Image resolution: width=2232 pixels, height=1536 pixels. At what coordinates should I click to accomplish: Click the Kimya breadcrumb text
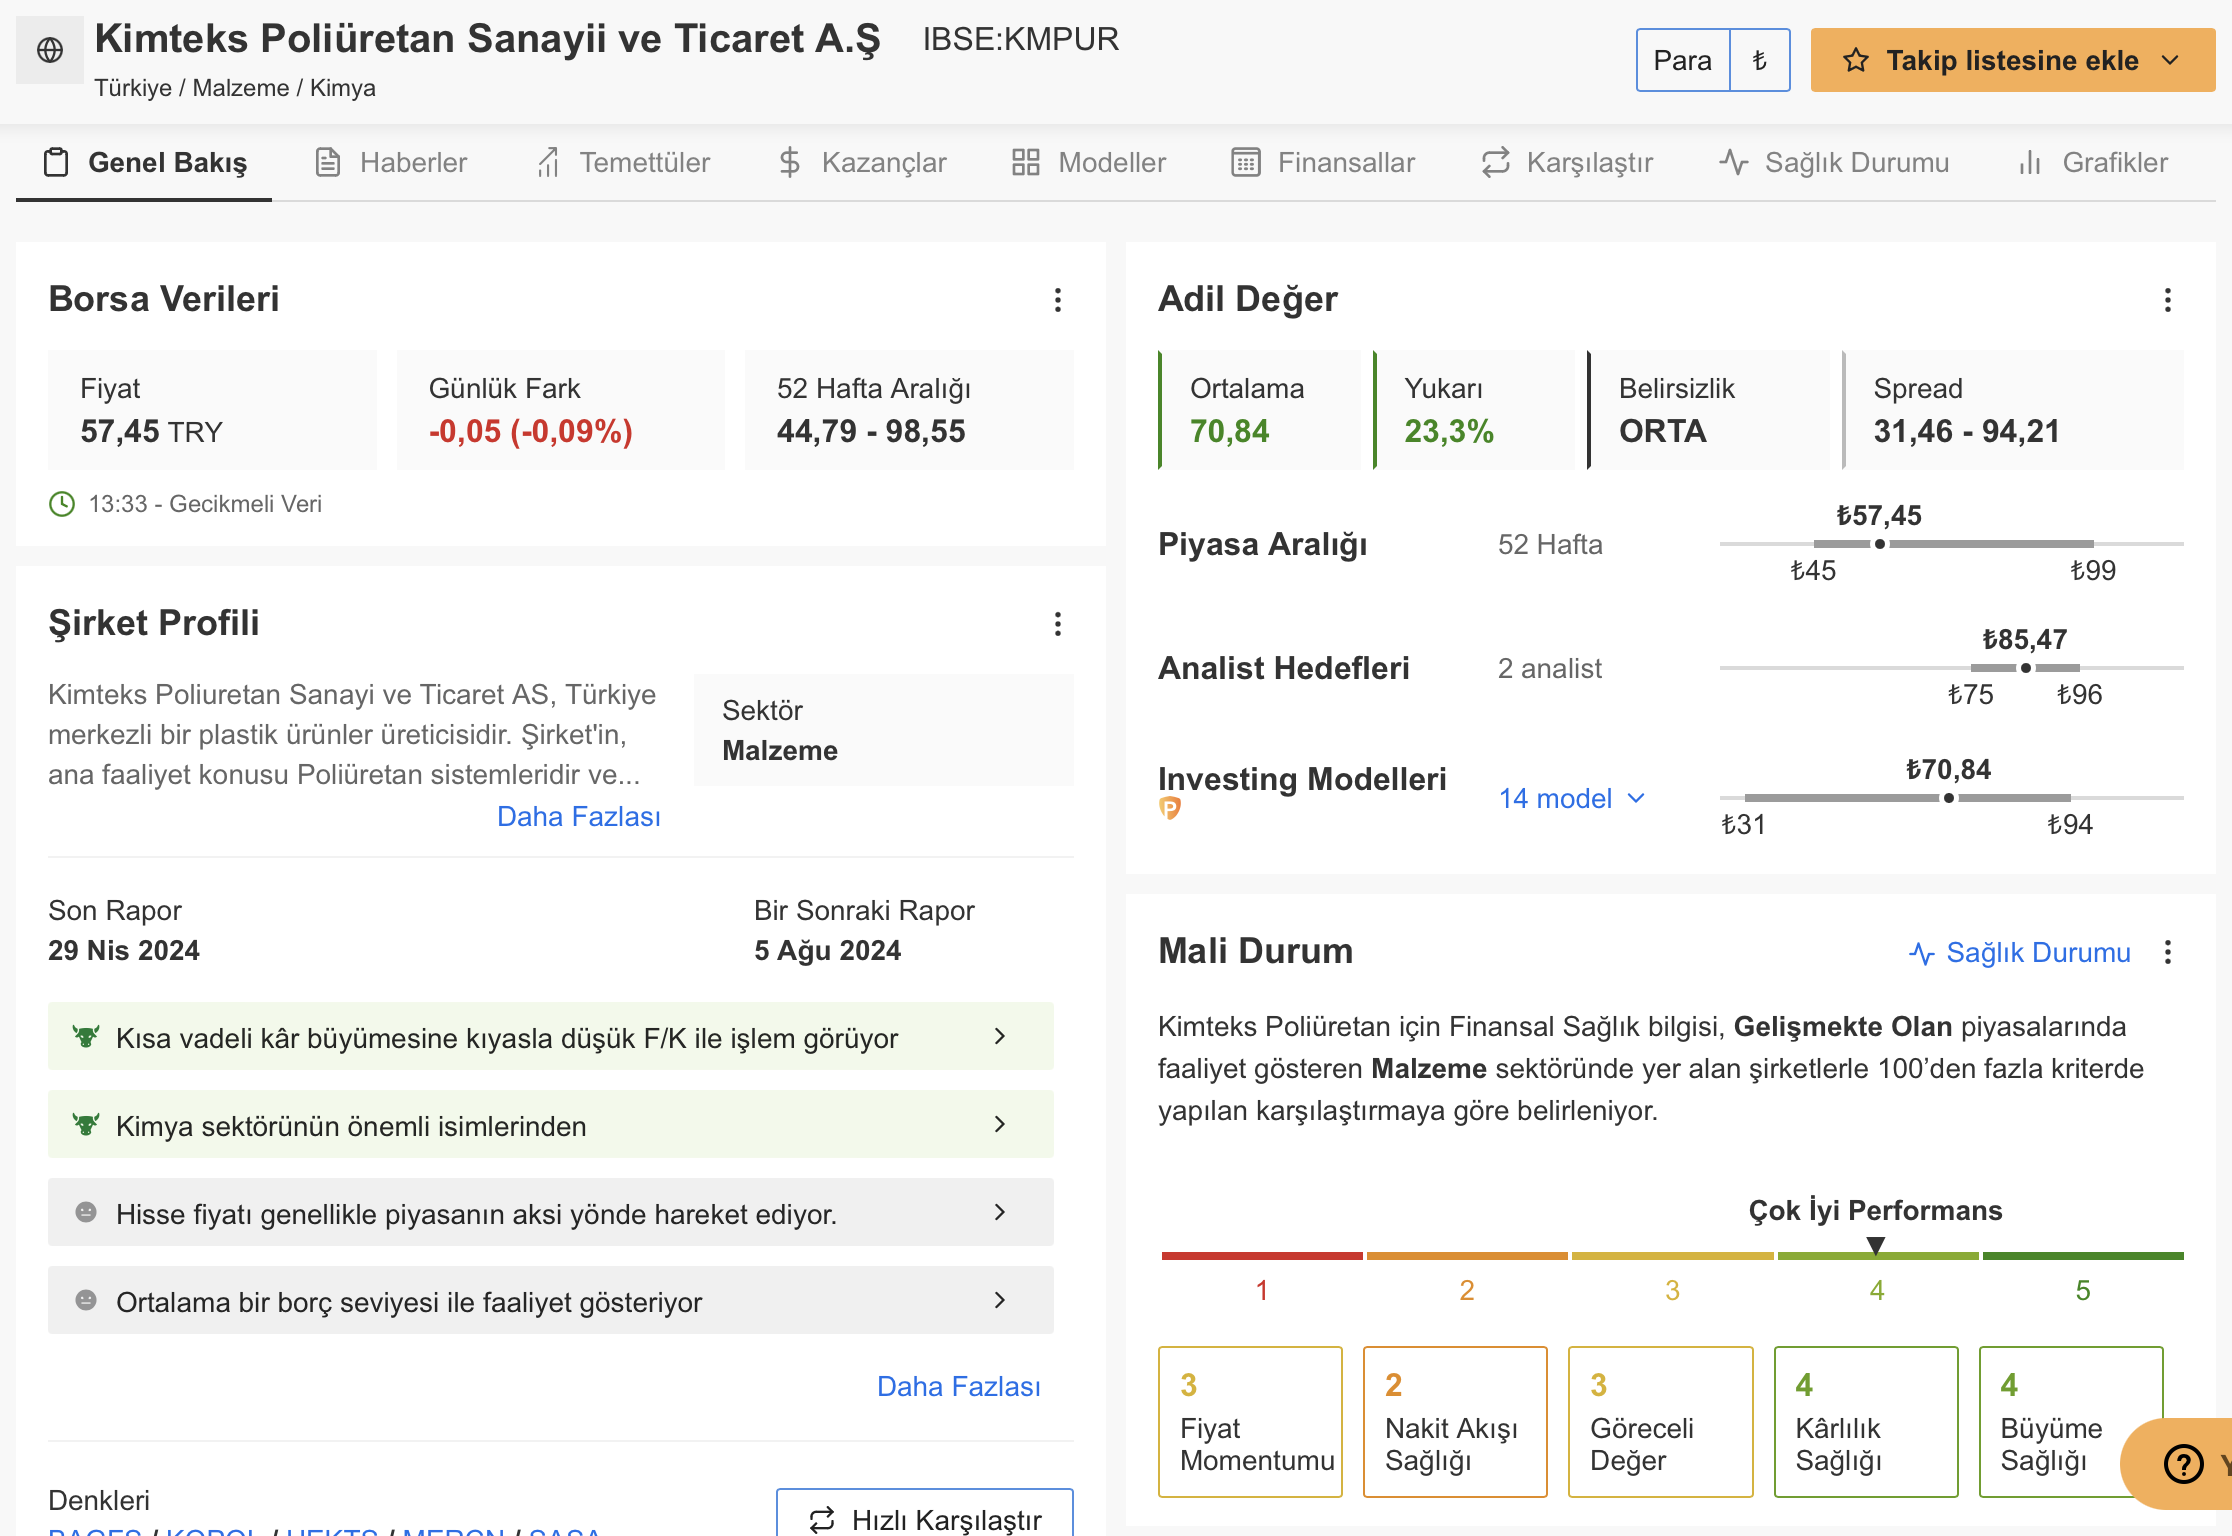[x=343, y=88]
